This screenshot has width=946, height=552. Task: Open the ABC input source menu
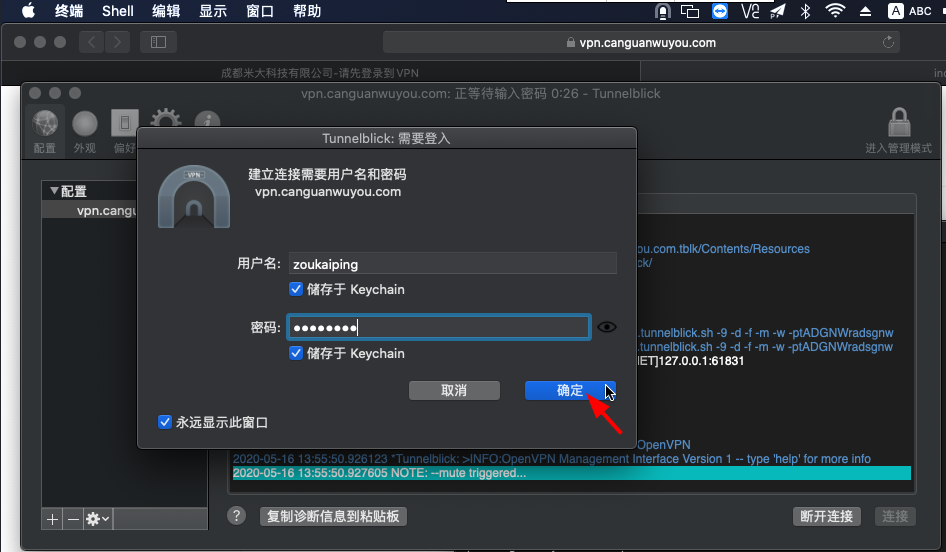point(910,11)
